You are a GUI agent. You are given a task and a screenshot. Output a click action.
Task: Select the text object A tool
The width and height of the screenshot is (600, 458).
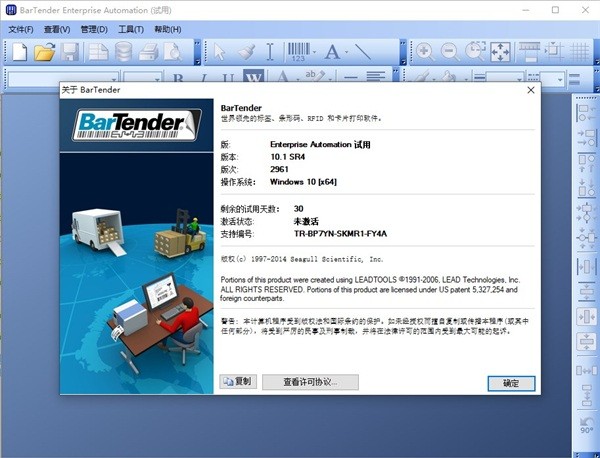click(x=332, y=51)
